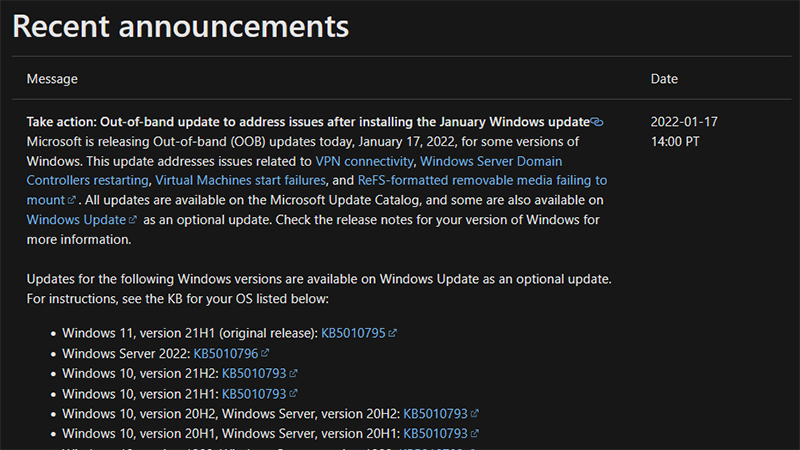Image resolution: width=800 pixels, height=450 pixels.
Task: Open KB5010795 for Windows 11
Action: click(x=353, y=332)
